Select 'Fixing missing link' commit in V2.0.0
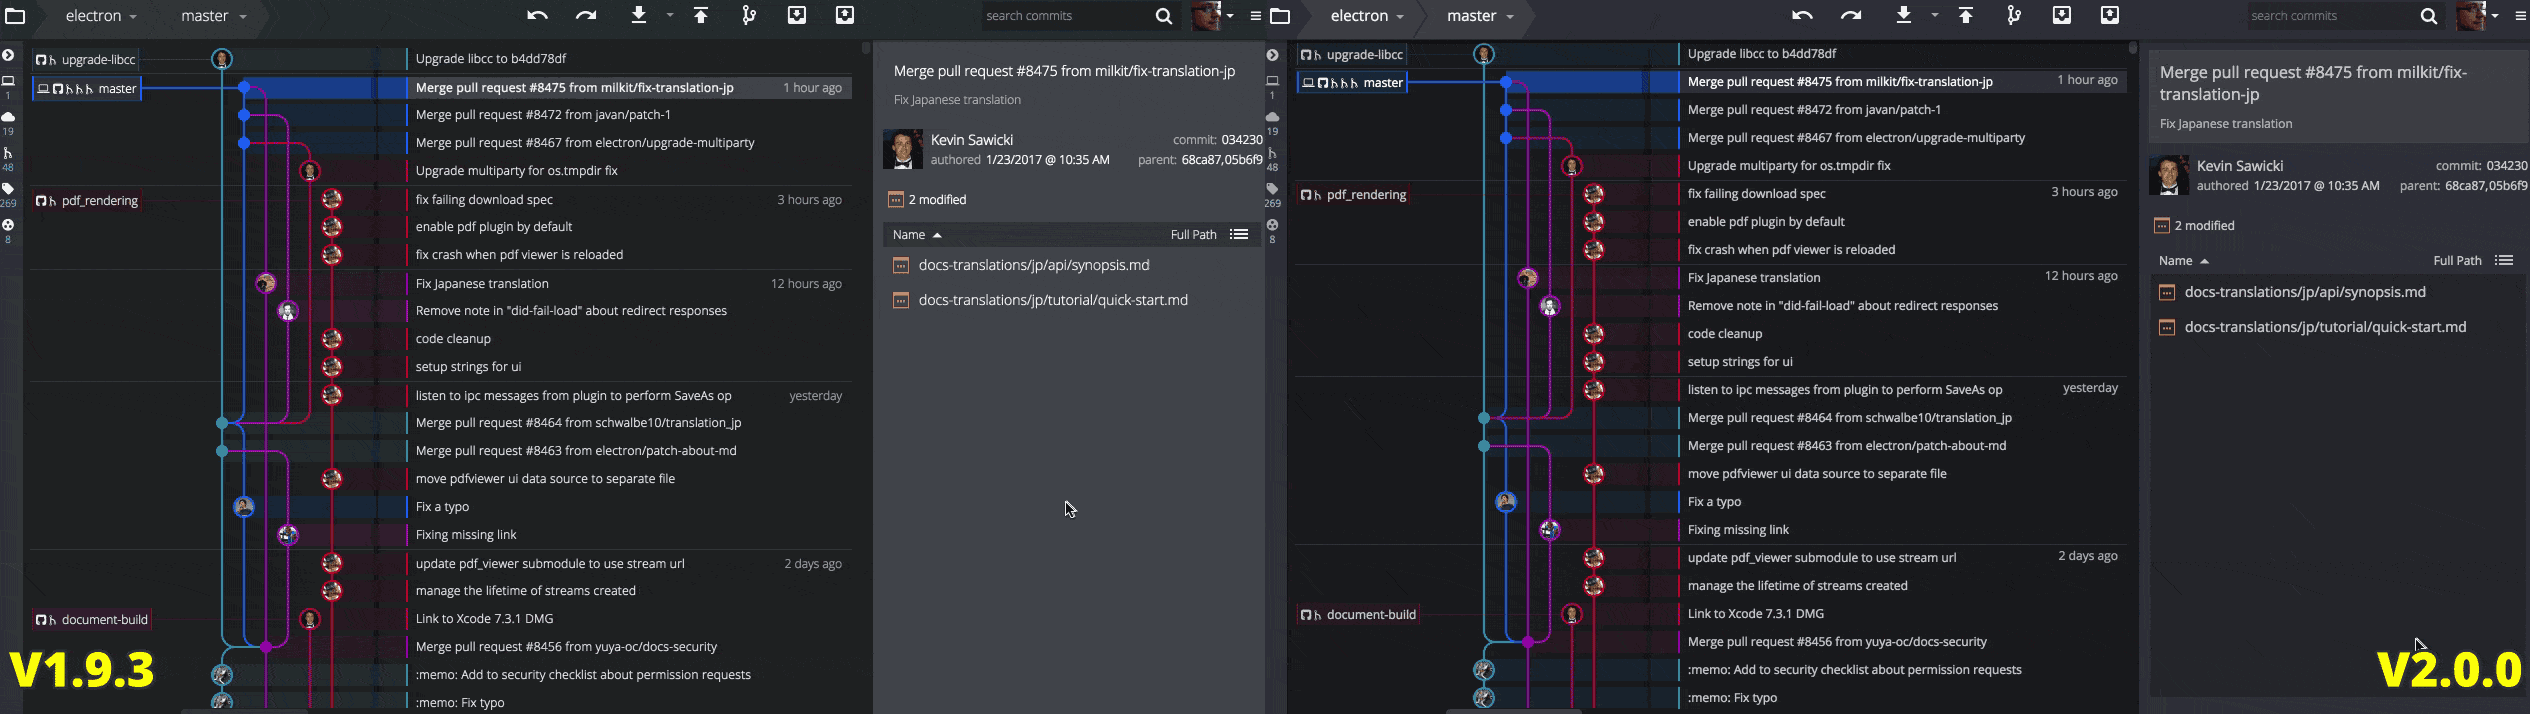Viewport: 2530px width, 714px height. 1738,530
